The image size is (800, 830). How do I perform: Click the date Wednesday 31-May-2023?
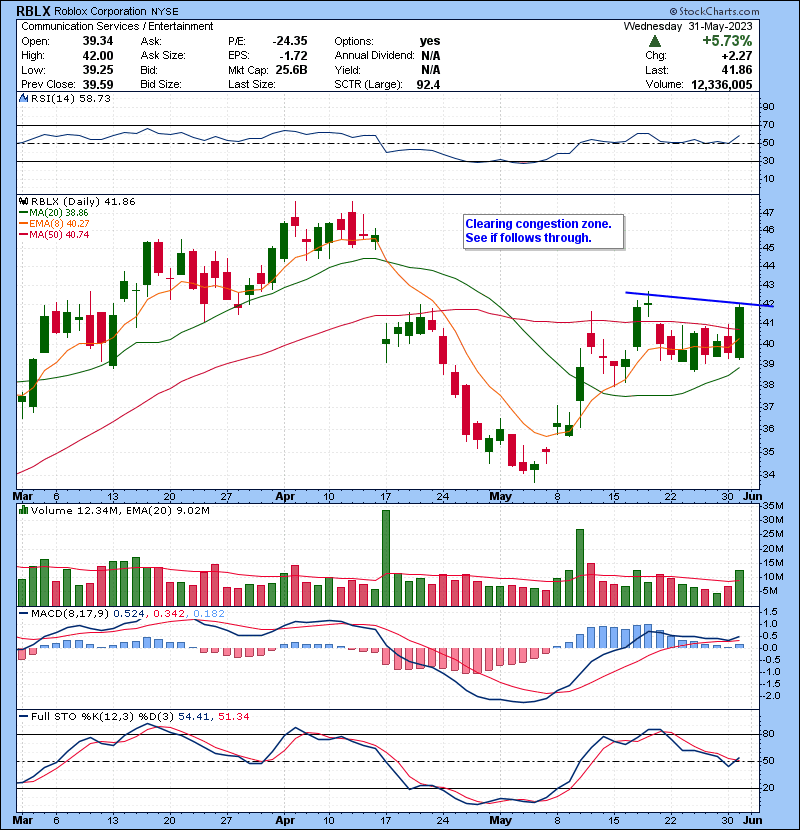tap(688, 26)
